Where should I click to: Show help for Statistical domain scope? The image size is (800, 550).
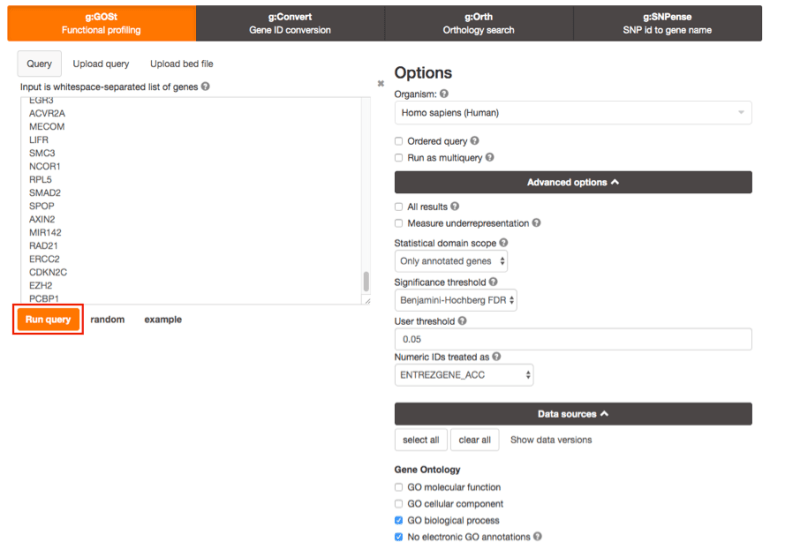[504, 243]
